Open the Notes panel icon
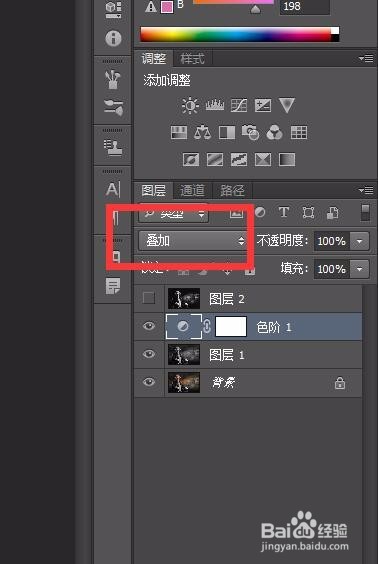The width and height of the screenshot is (378, 564). click(113, 286)
